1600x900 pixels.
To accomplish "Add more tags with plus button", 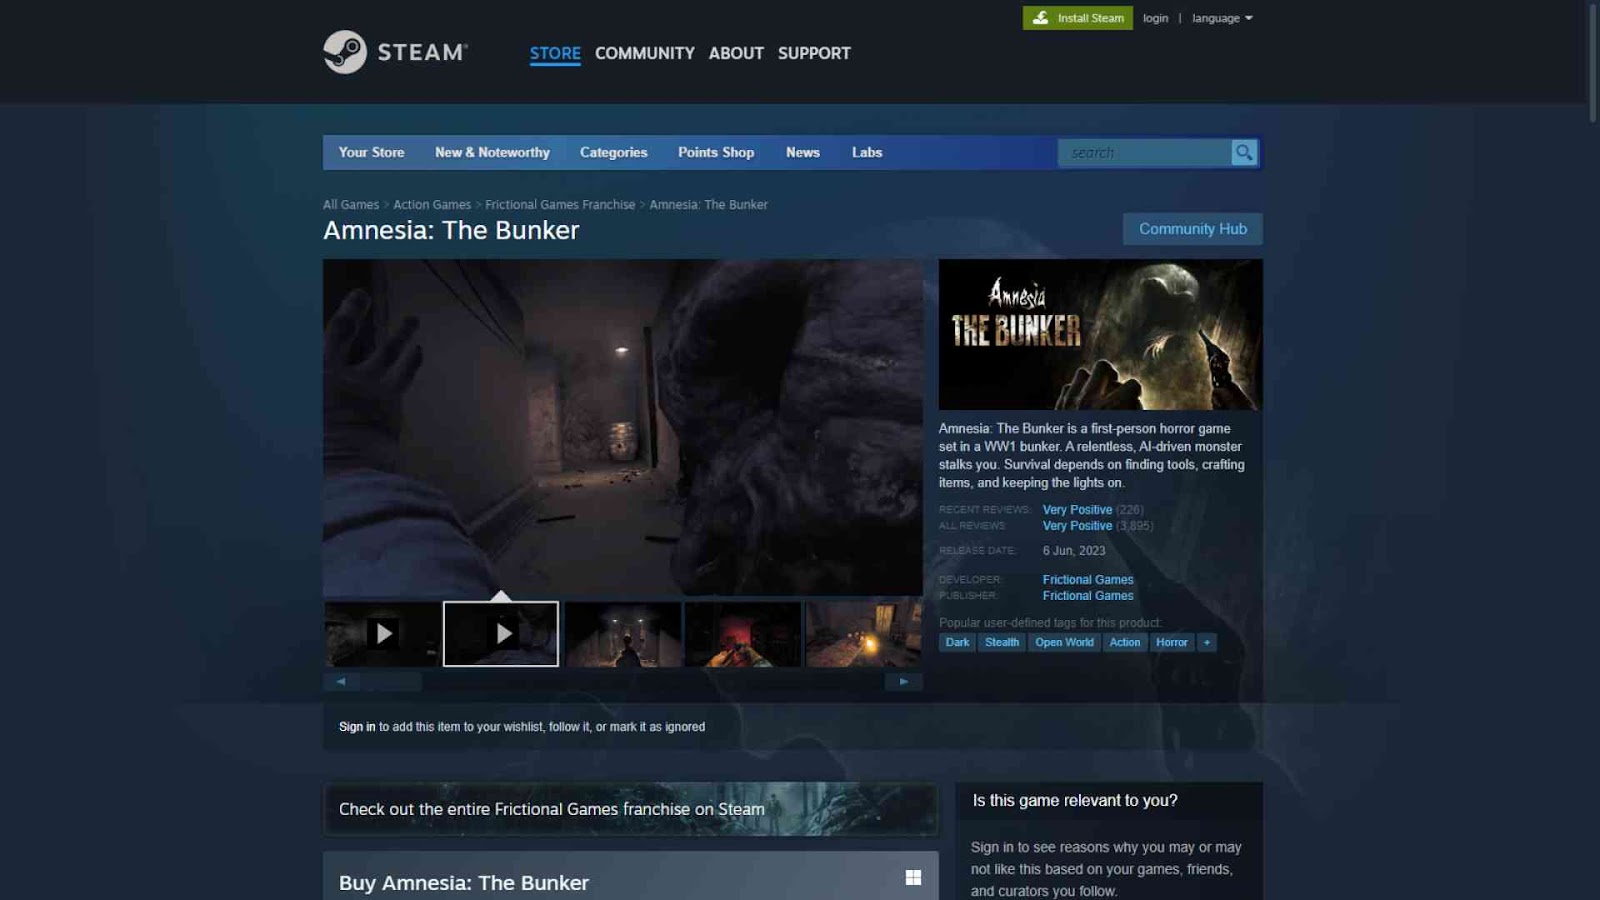I will coord(1207,643).
